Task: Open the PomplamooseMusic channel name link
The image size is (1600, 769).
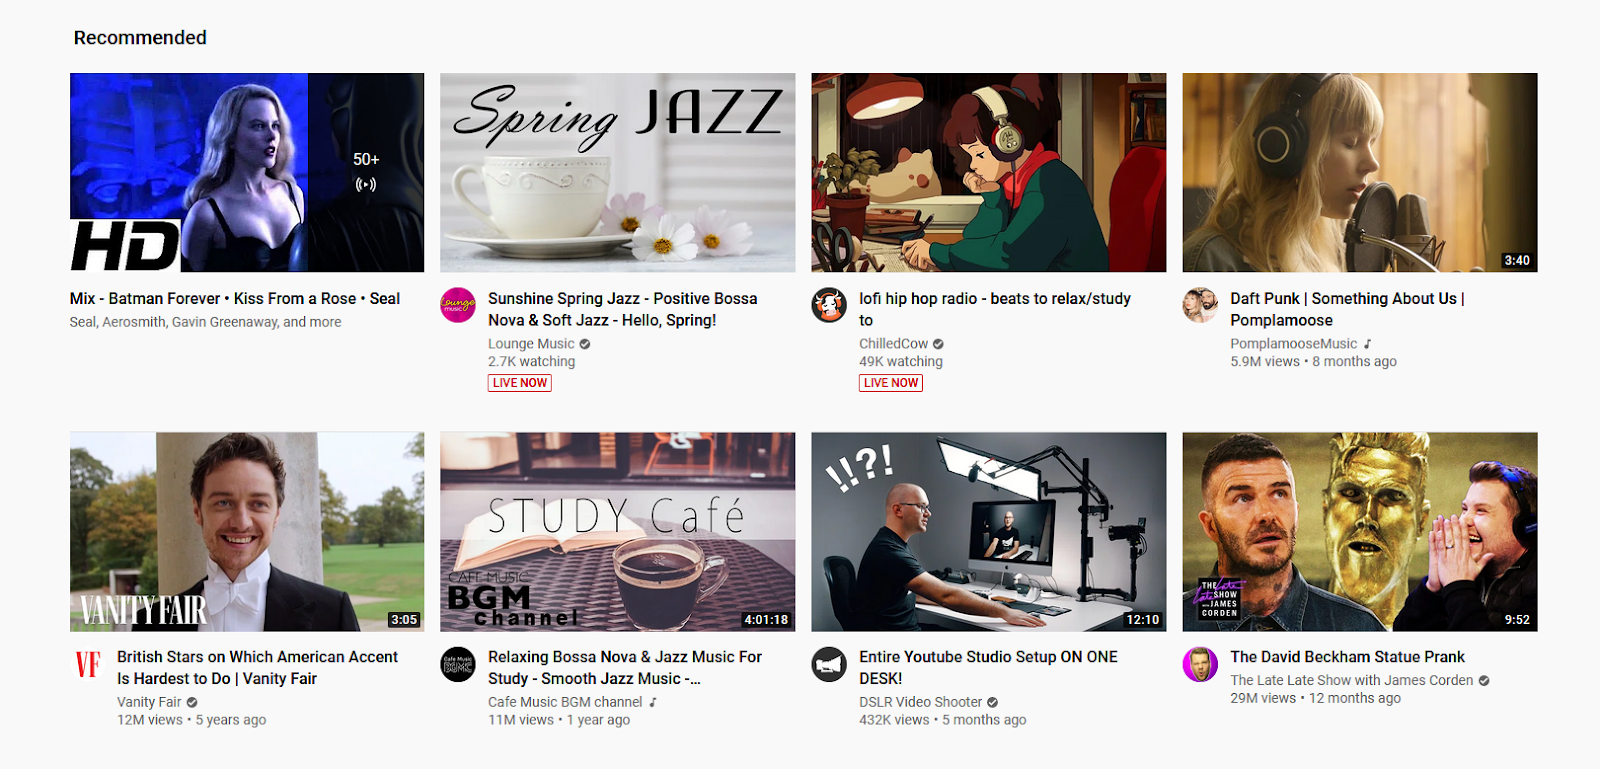Action: (1294, 343)
